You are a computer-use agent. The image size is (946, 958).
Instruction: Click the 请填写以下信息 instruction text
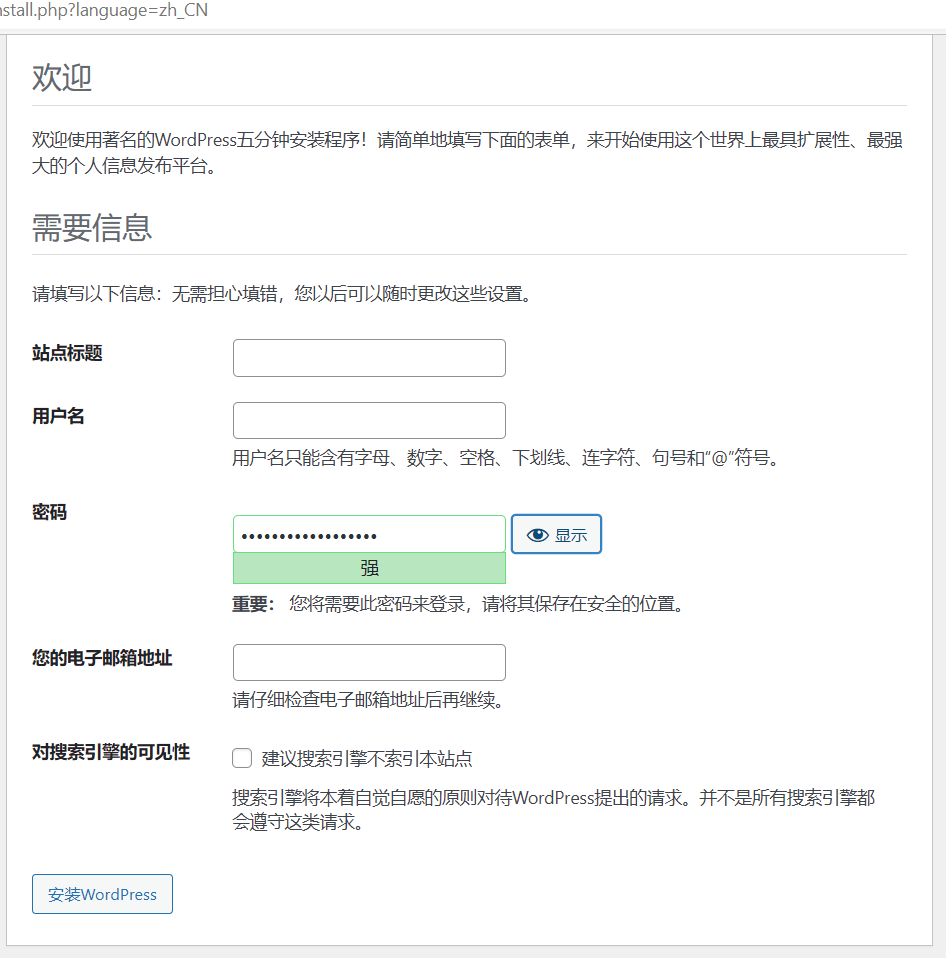click(x=283, y=294)
